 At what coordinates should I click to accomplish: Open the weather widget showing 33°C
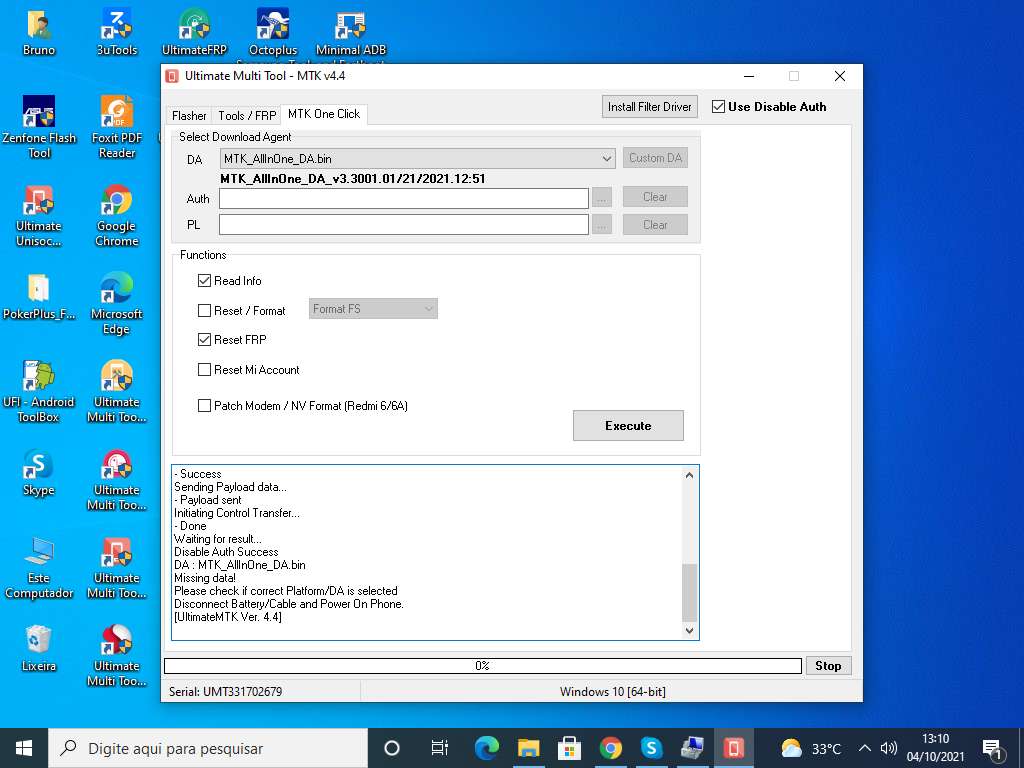[811, 748]
